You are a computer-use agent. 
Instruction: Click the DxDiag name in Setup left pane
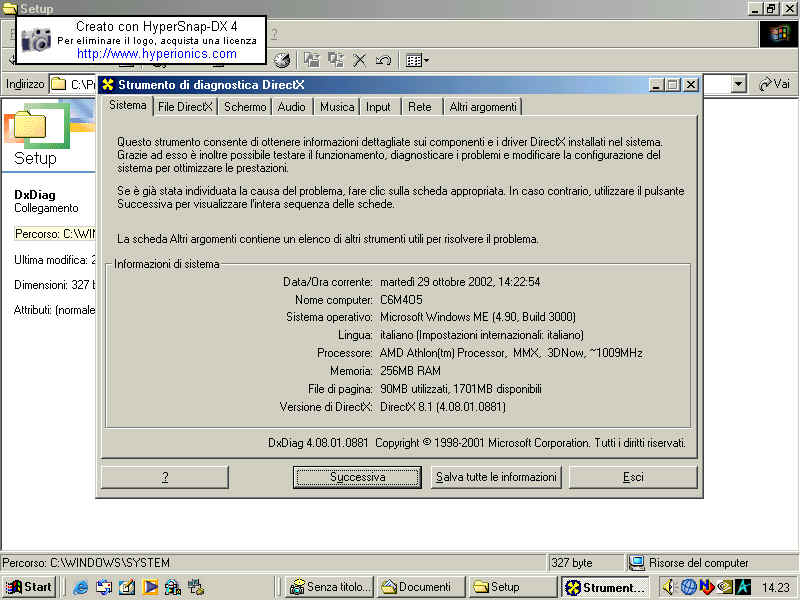coord(35,194)
